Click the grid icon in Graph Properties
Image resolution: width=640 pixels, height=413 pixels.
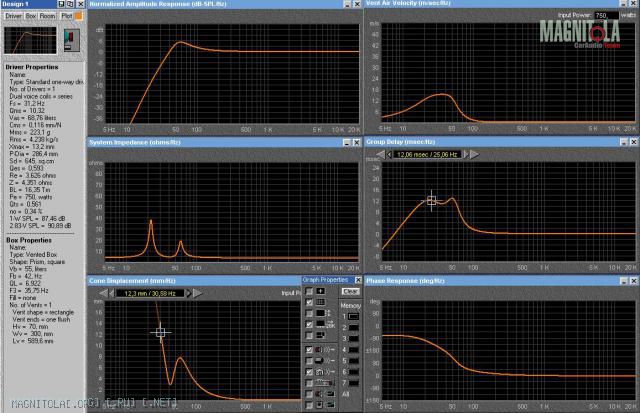click(x=321, y=302)
